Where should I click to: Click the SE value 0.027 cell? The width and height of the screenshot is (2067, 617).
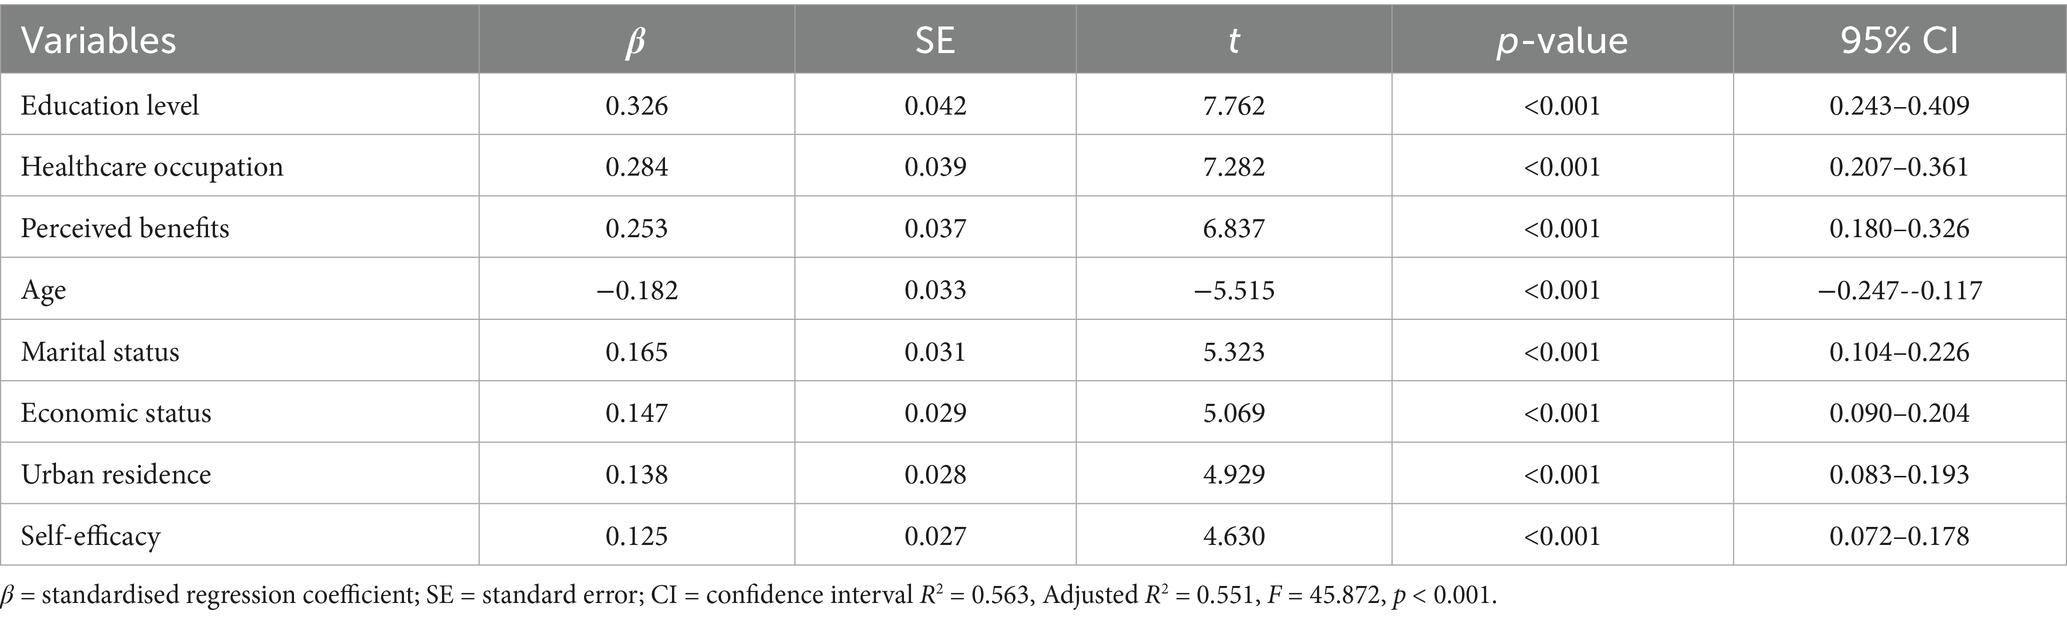(935, 536)
